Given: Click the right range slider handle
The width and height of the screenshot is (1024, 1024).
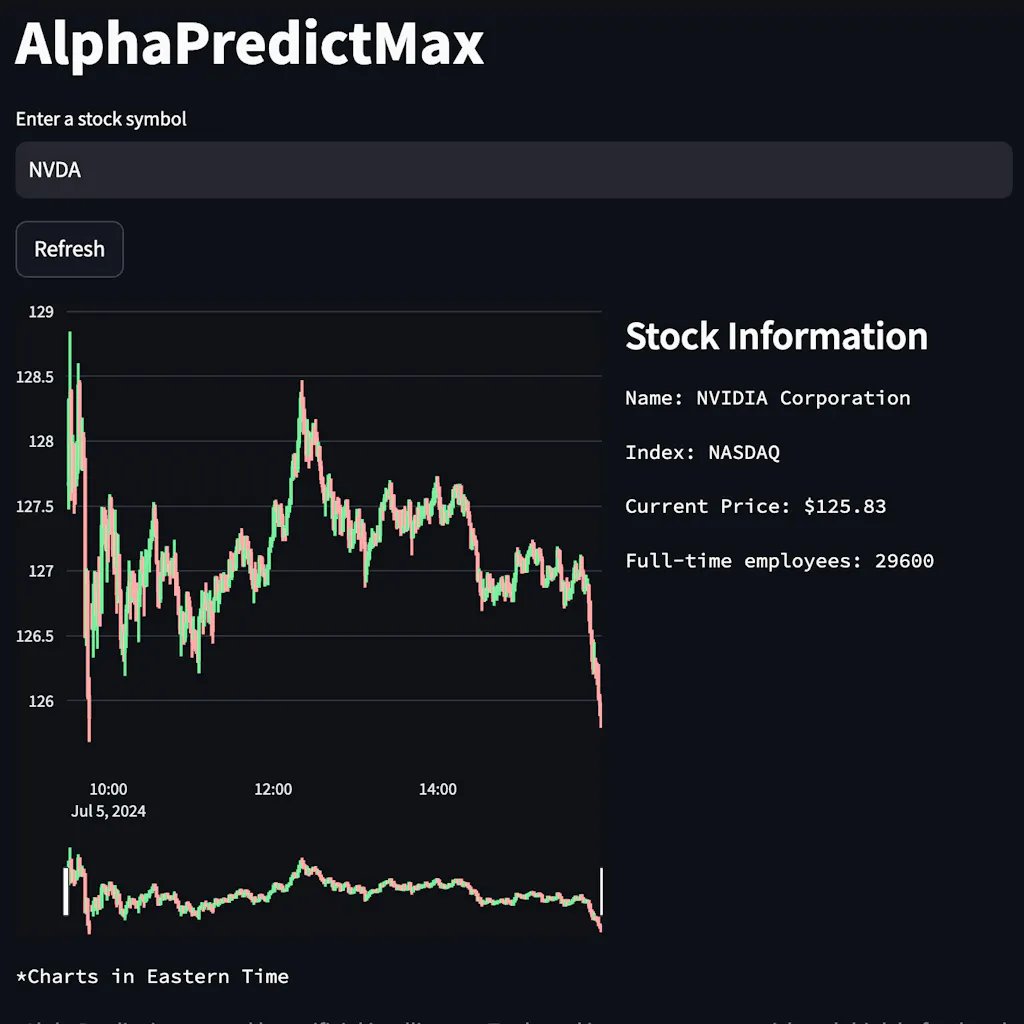Looking at the screenshot, I should 600,890.
